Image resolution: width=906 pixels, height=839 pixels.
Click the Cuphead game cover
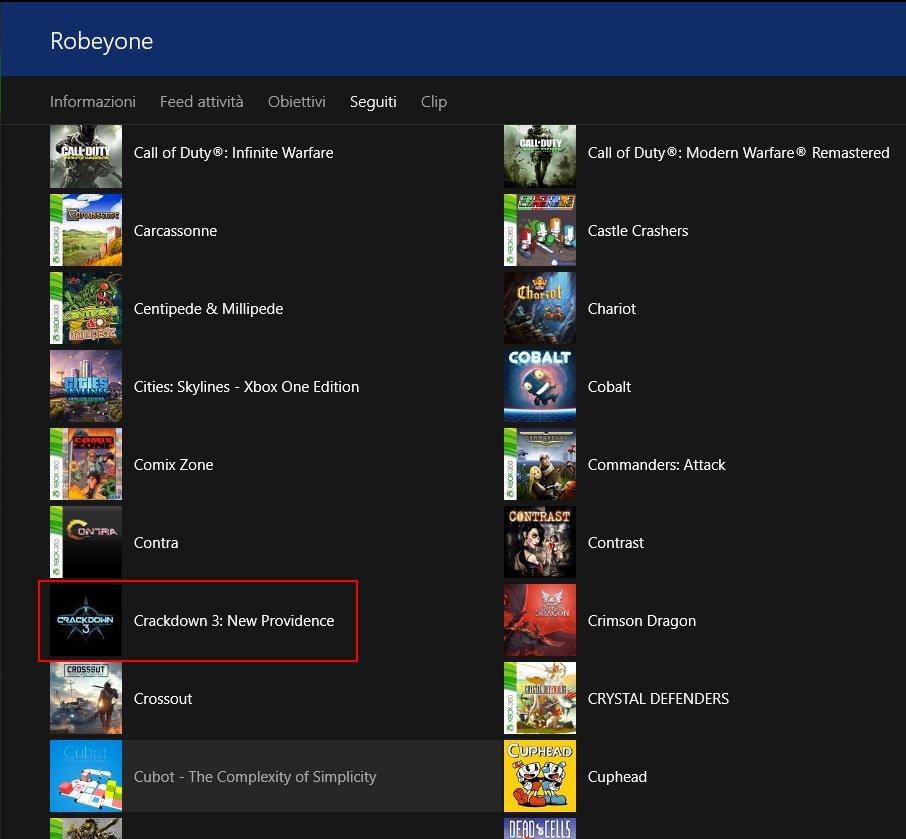click(x=540, y=777)
